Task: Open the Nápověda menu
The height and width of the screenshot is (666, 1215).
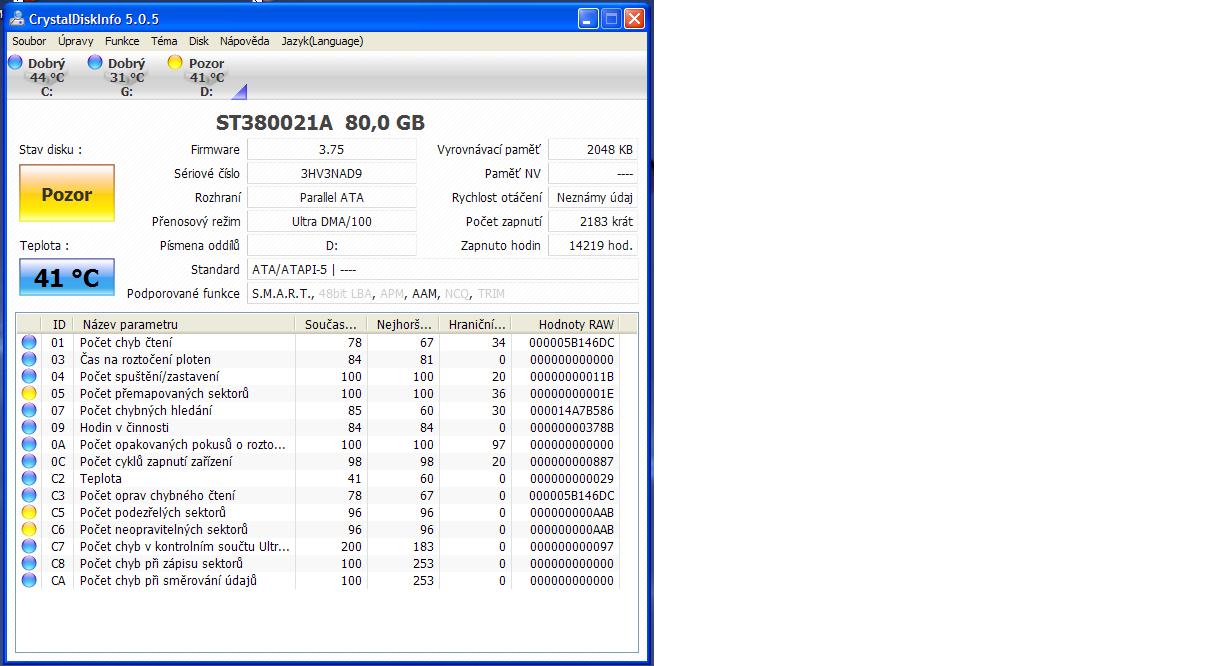Action: click(245, 41)
